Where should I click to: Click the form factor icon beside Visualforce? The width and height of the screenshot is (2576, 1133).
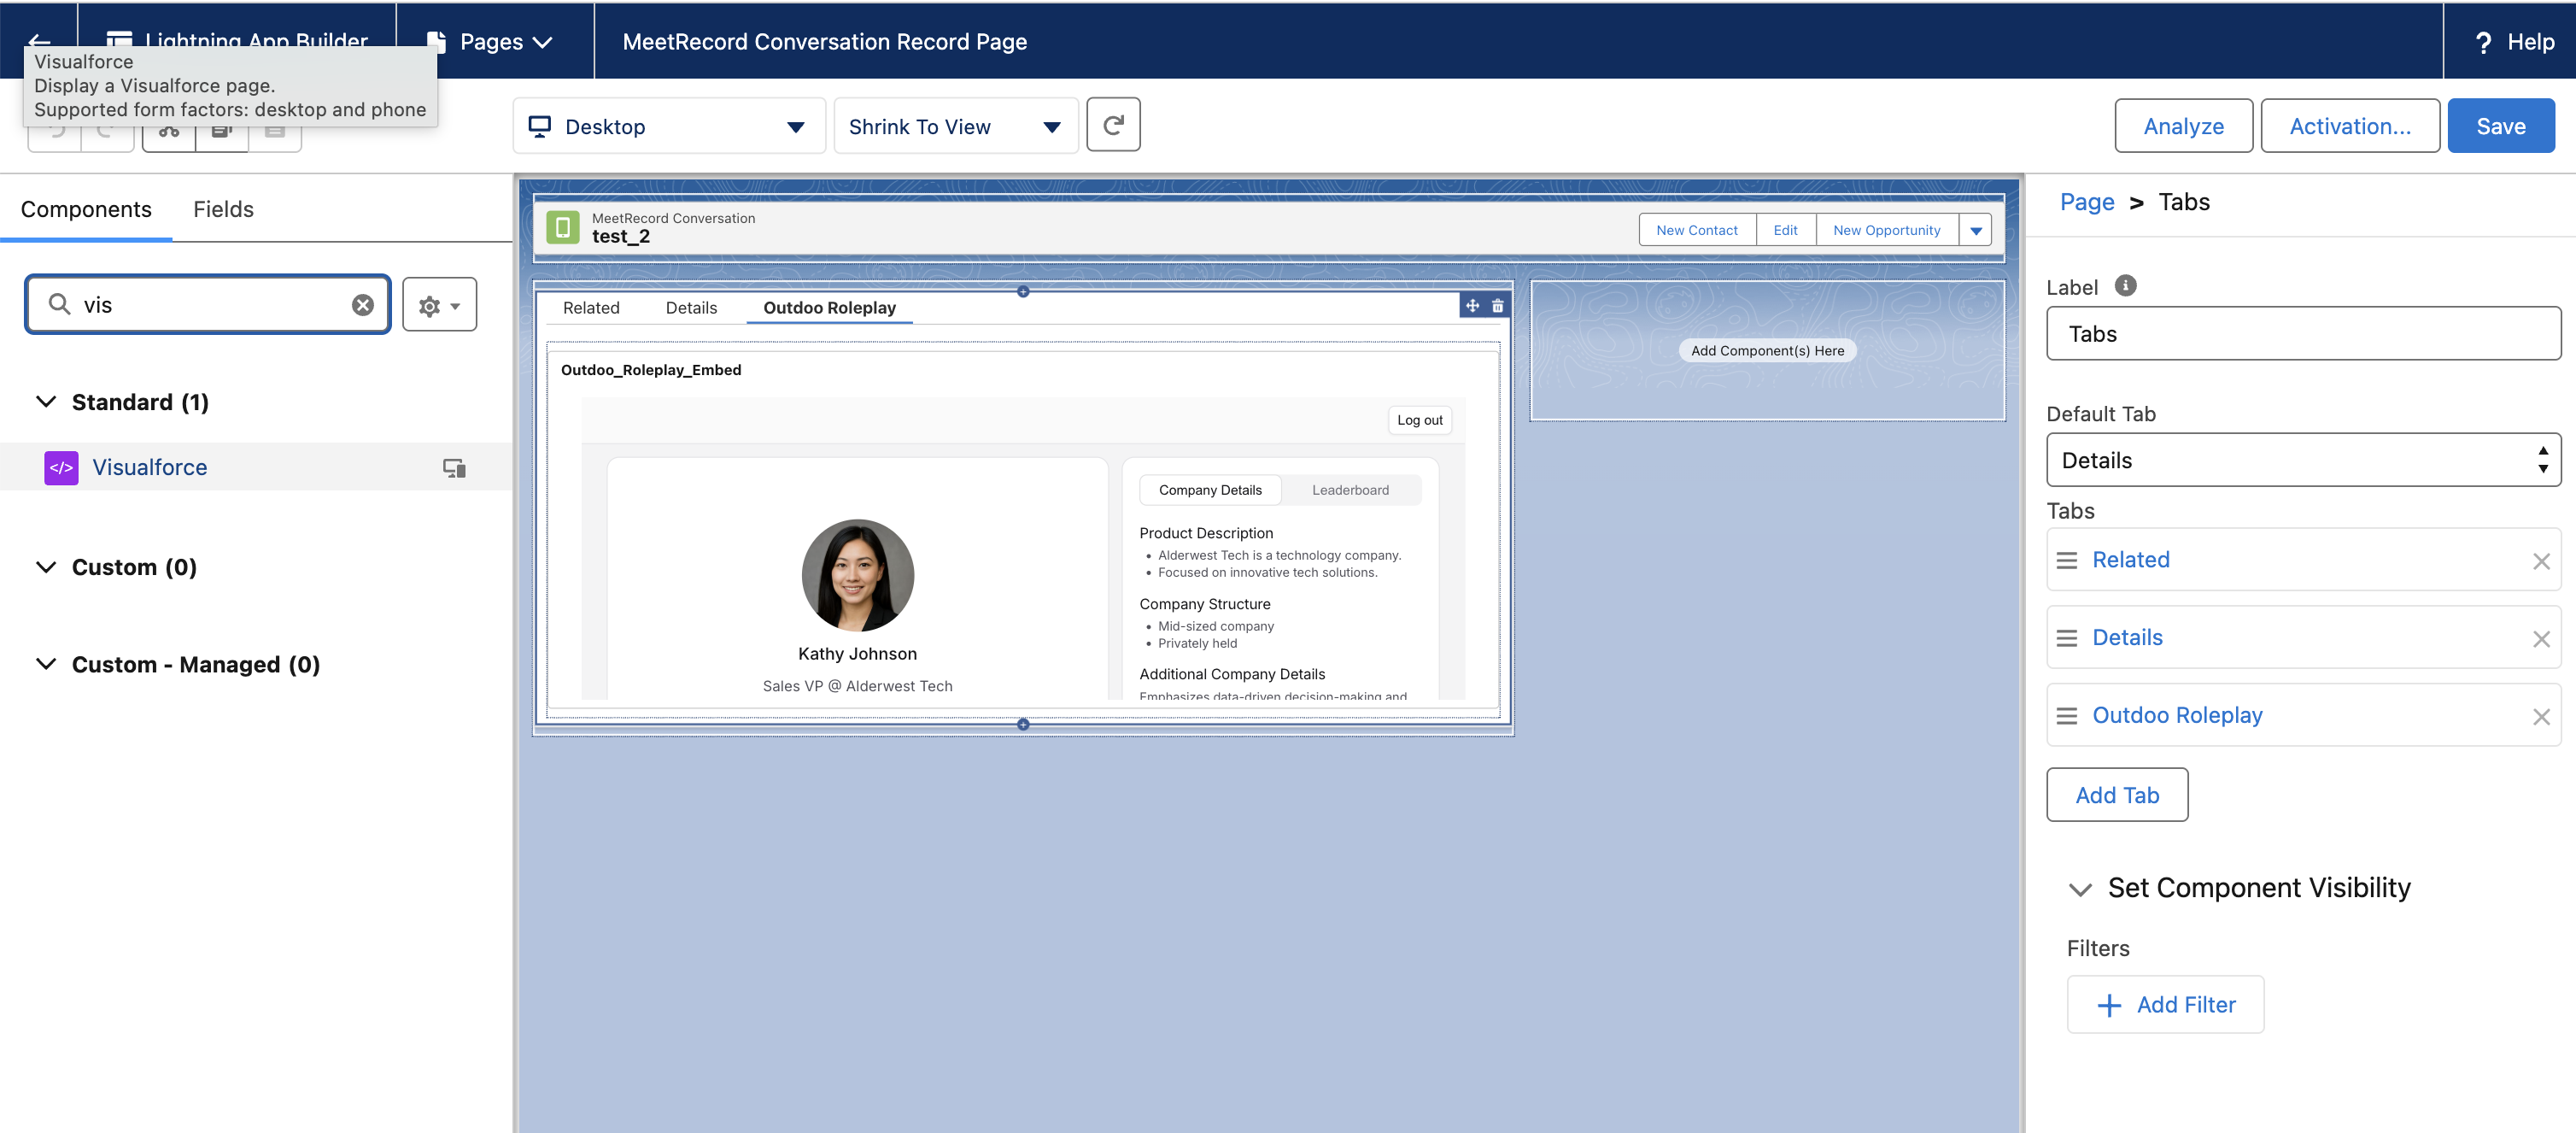click(x=454, y=467)
